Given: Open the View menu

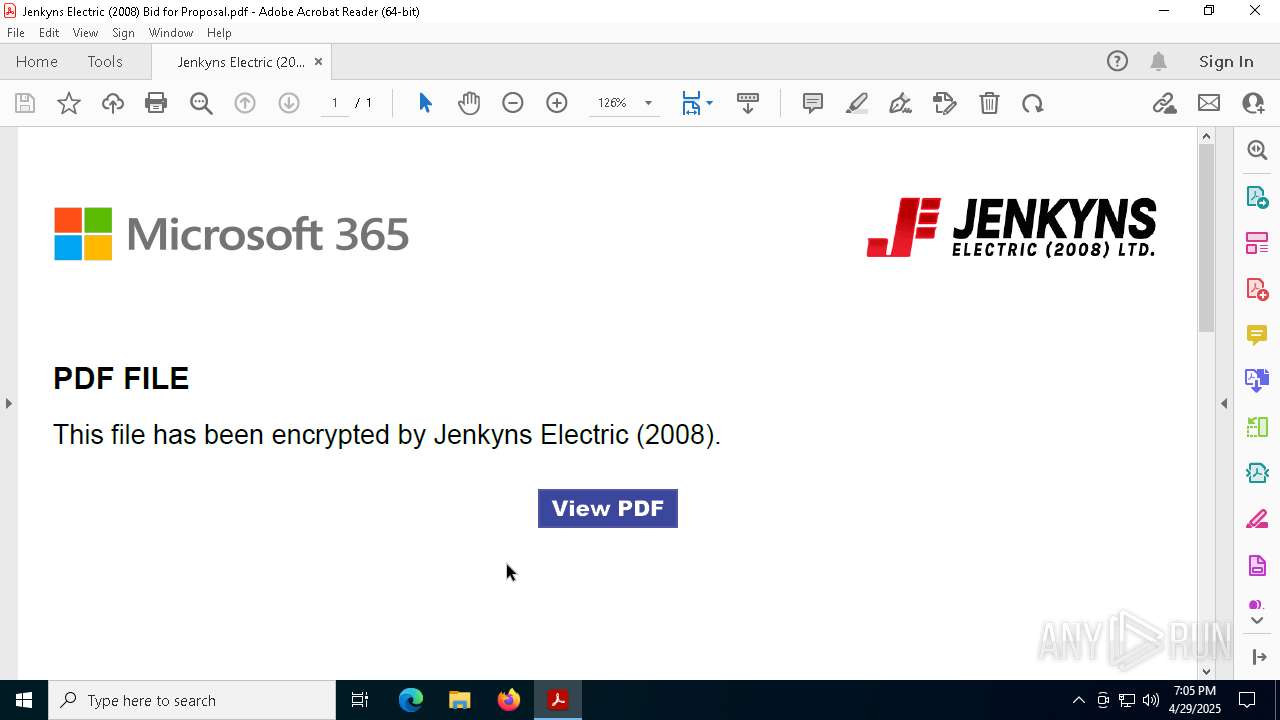Looking at the screenshot, I should coord(86,32).
